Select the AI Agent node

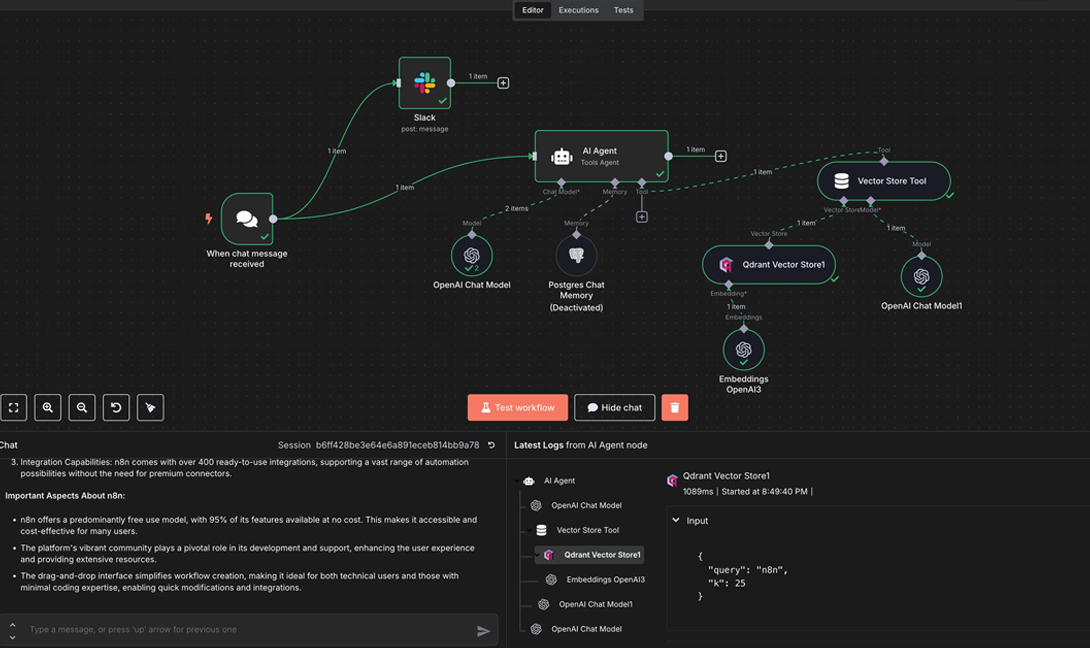click(600, 156)
